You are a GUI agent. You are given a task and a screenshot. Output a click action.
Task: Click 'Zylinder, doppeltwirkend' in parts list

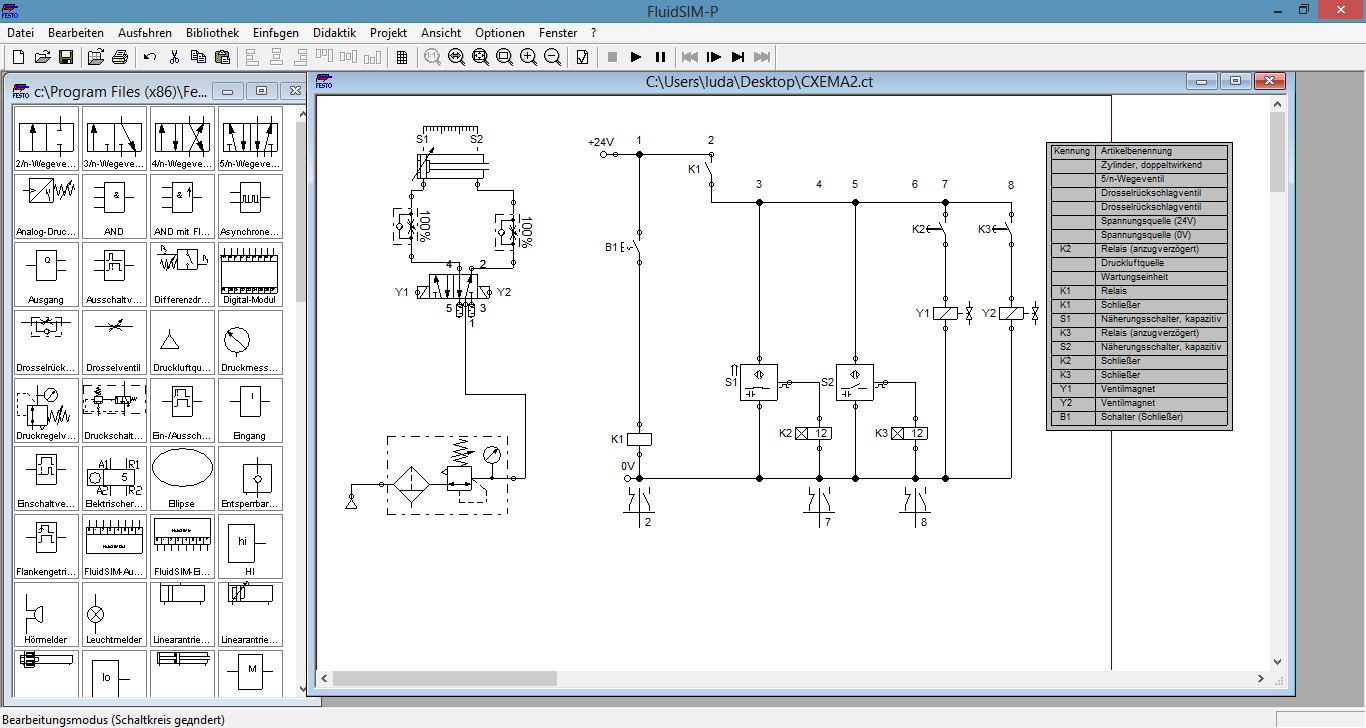1162,165
